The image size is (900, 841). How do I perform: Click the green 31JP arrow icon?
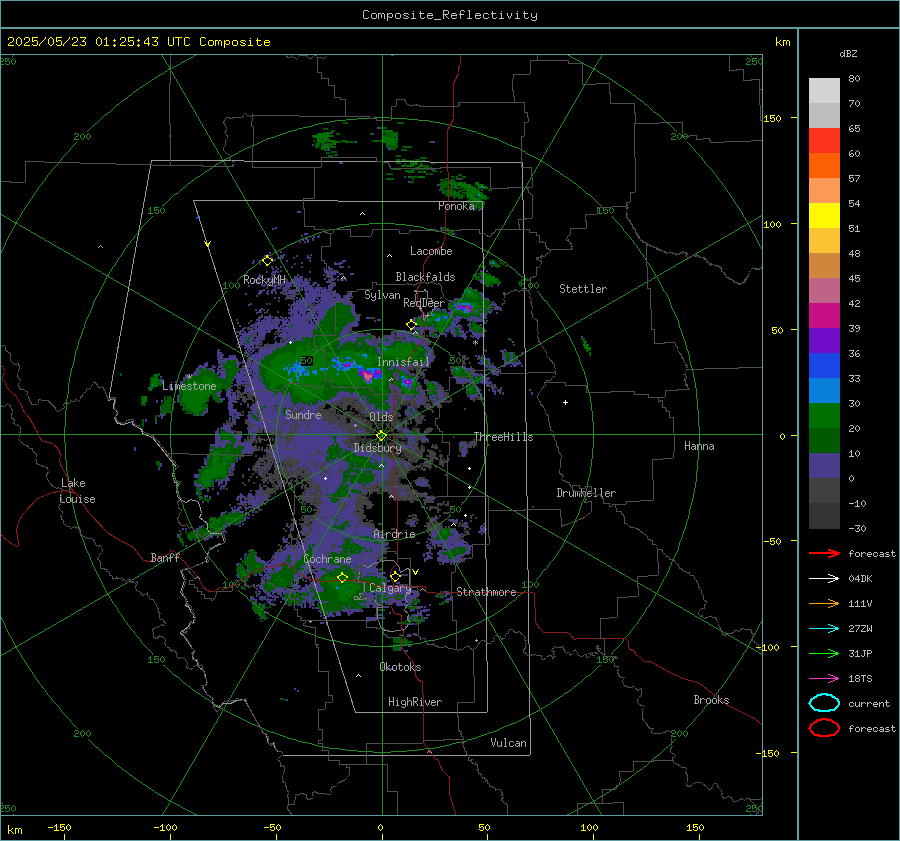click(x=824, y=653)
